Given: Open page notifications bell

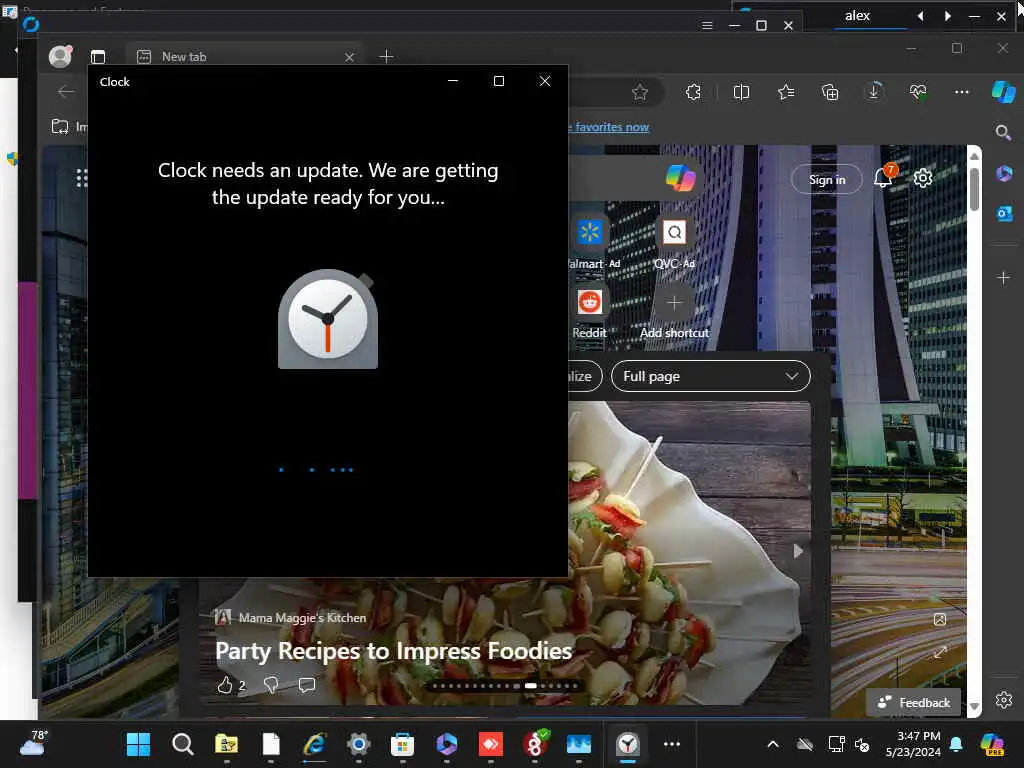Looking at the screenshot, I should click(884, 177).
